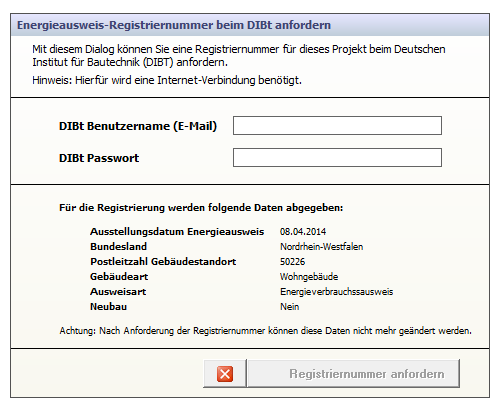Screen dimensions: 501x406
Task: Click the red X cancel icon
Action: pos(225,374)
